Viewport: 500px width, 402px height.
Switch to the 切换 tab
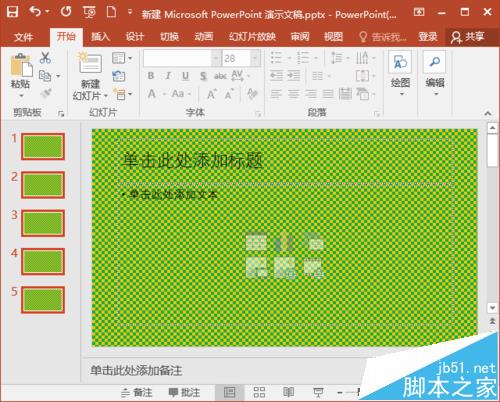tap(169, 36)
